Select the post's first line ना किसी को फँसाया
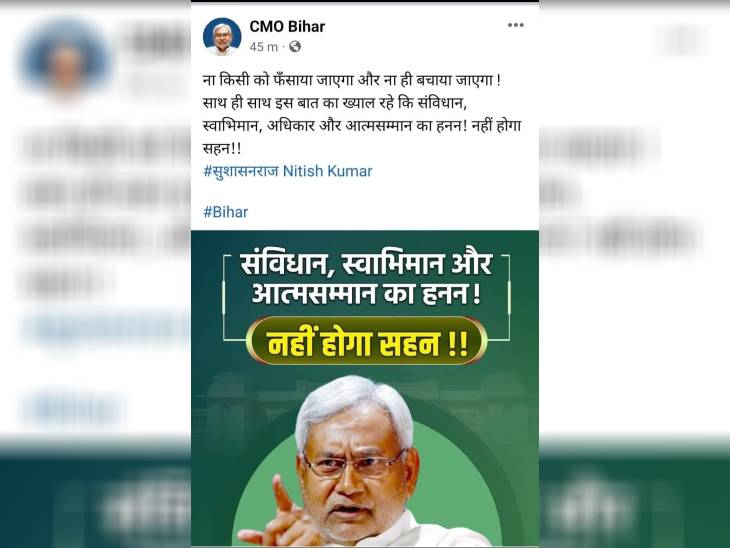 (x=352, y=81)
